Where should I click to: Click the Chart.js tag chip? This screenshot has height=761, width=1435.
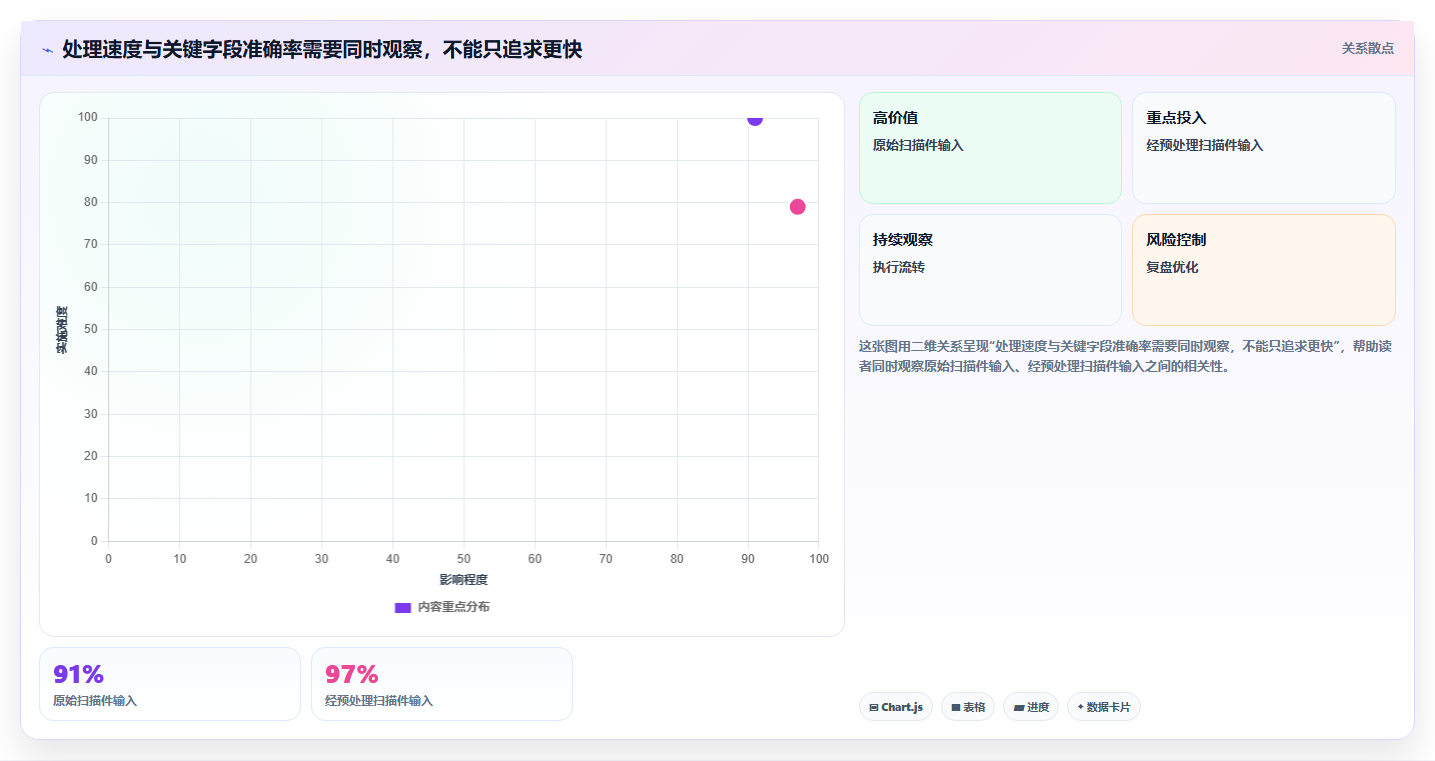click(x=896, y=707)
